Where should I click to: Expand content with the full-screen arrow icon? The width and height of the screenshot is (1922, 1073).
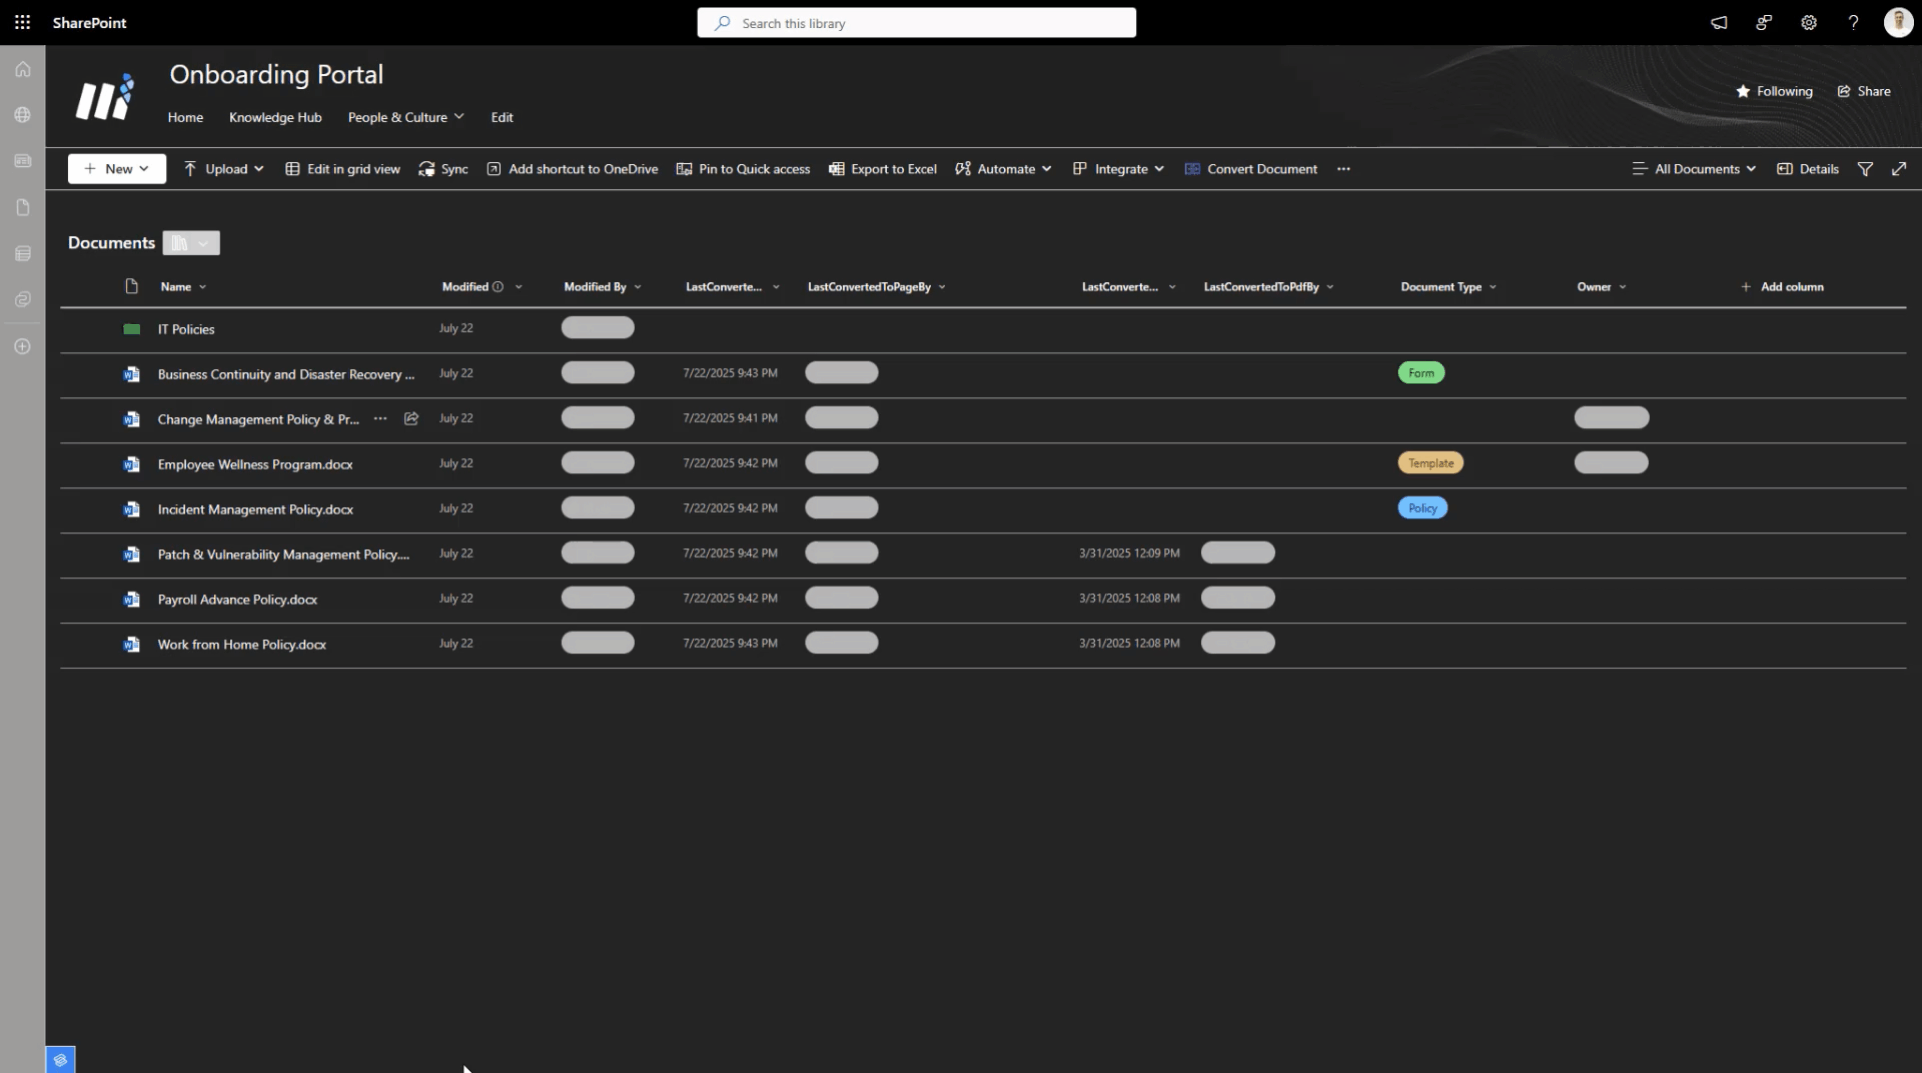[1899, 169]
